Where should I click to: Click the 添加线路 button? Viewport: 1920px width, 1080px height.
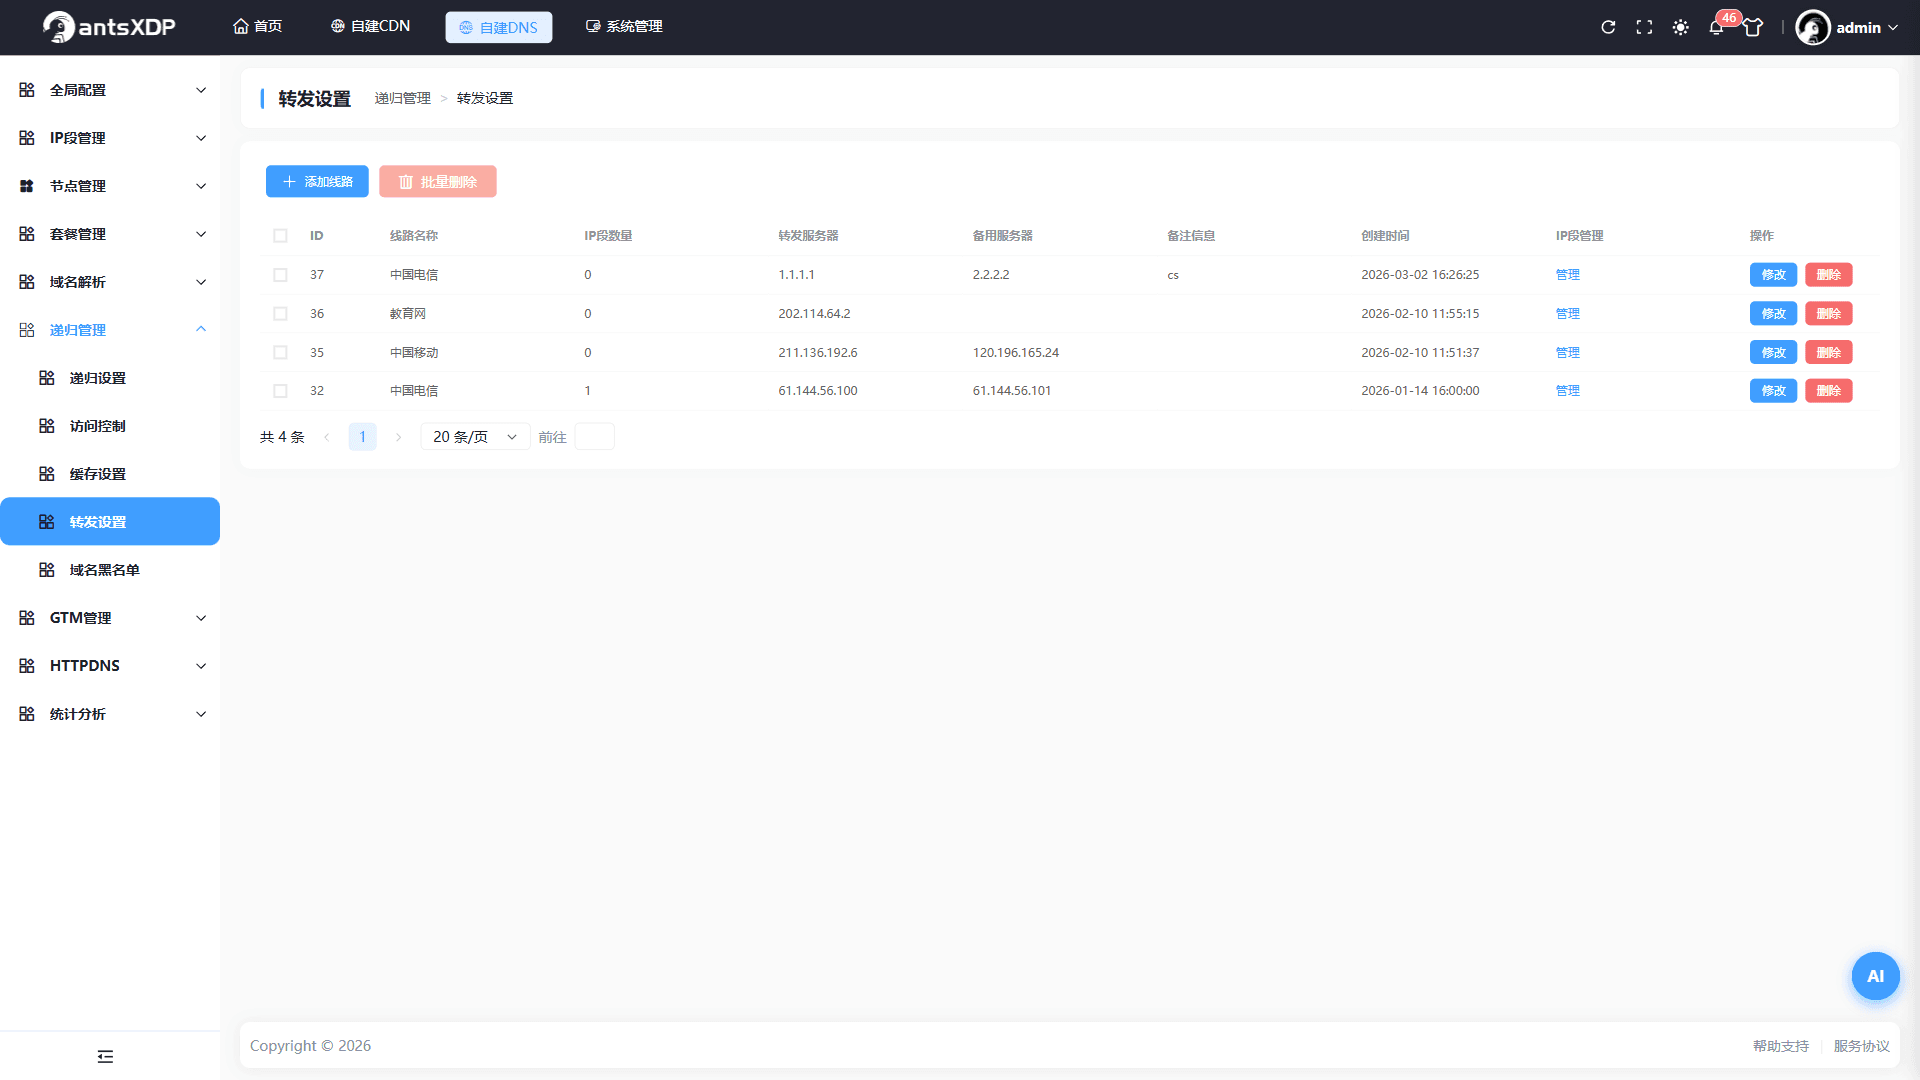317,181
